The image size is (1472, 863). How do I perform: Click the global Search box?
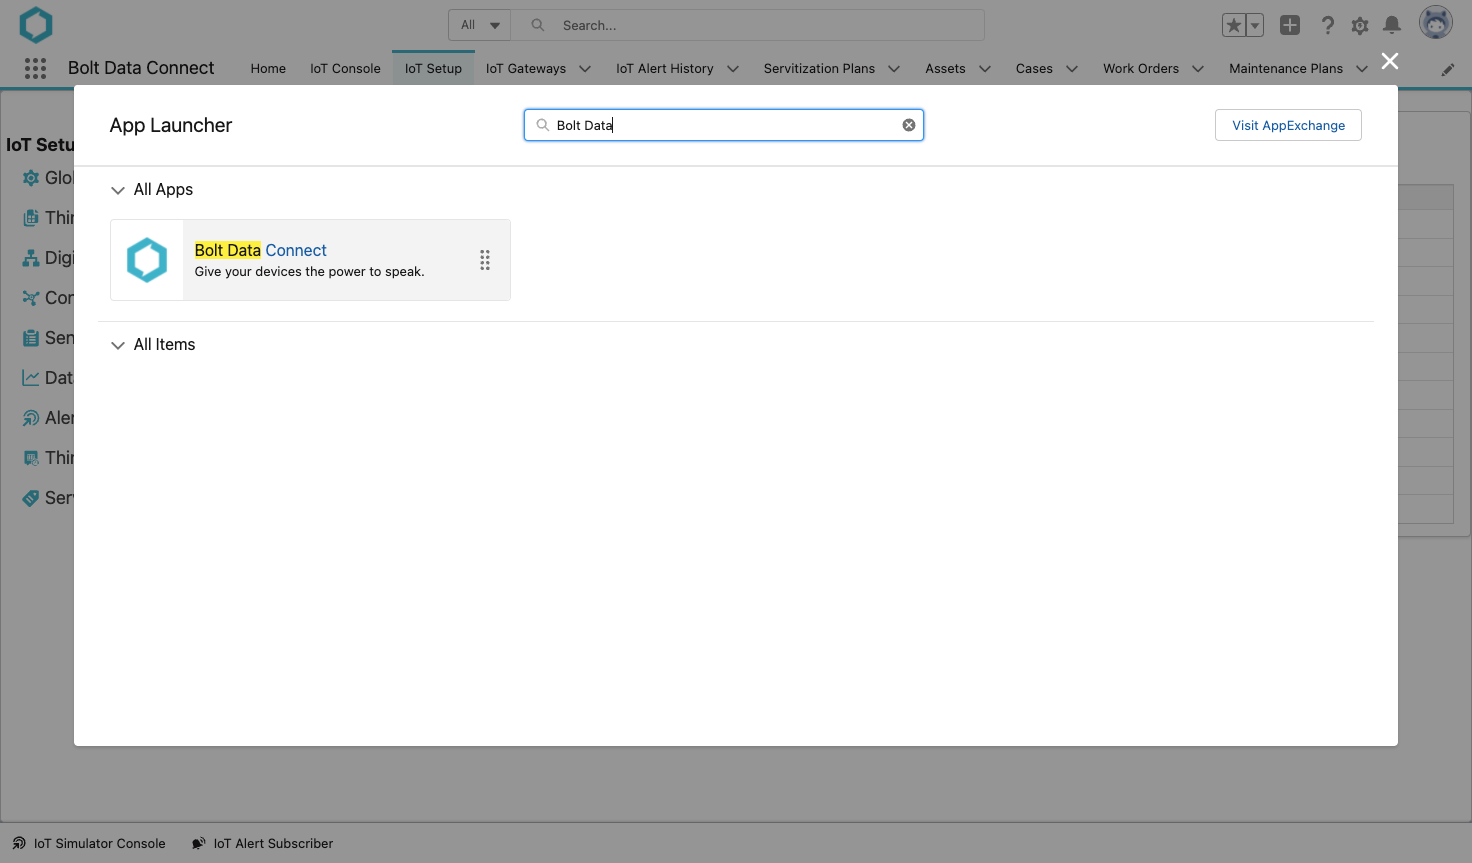click(748, 25)
